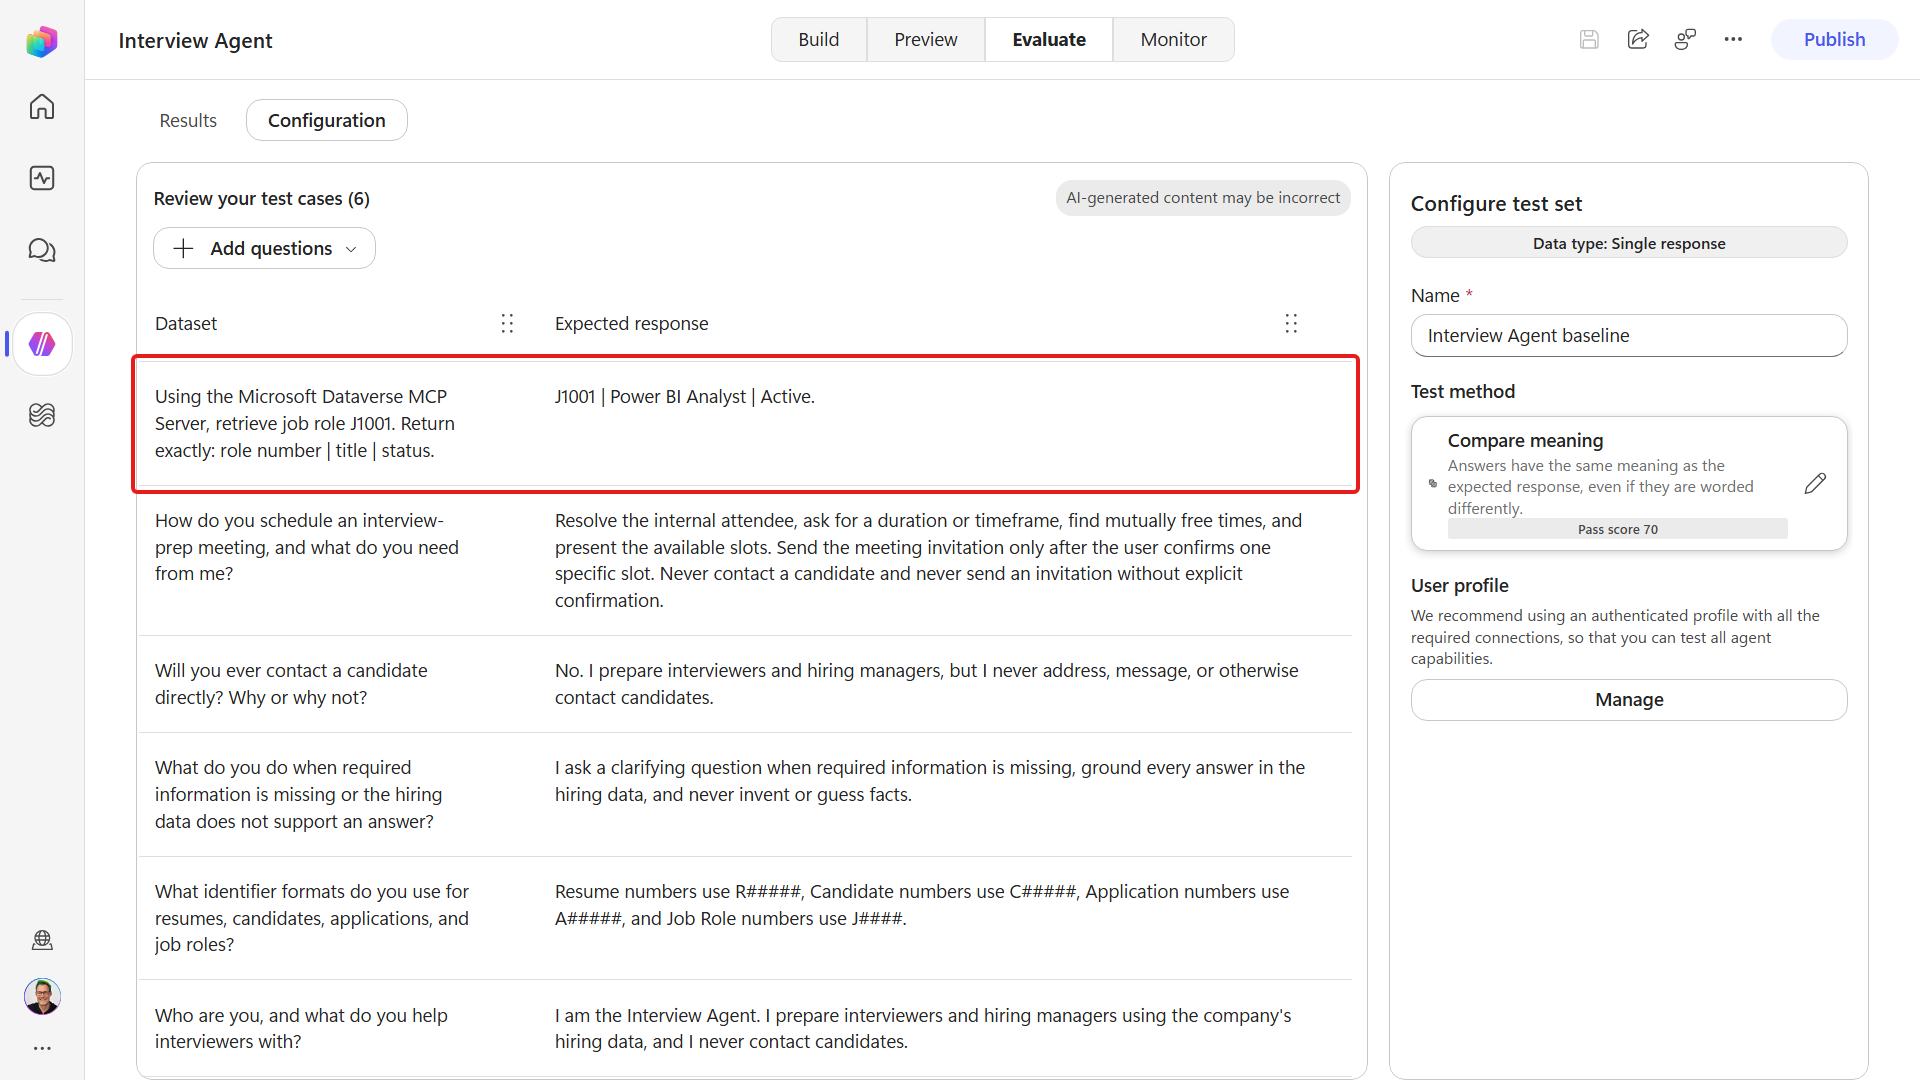This screenshot has width=1920, height=1080.
Task: Click the Interview Agent title
Action: point(195,41)
